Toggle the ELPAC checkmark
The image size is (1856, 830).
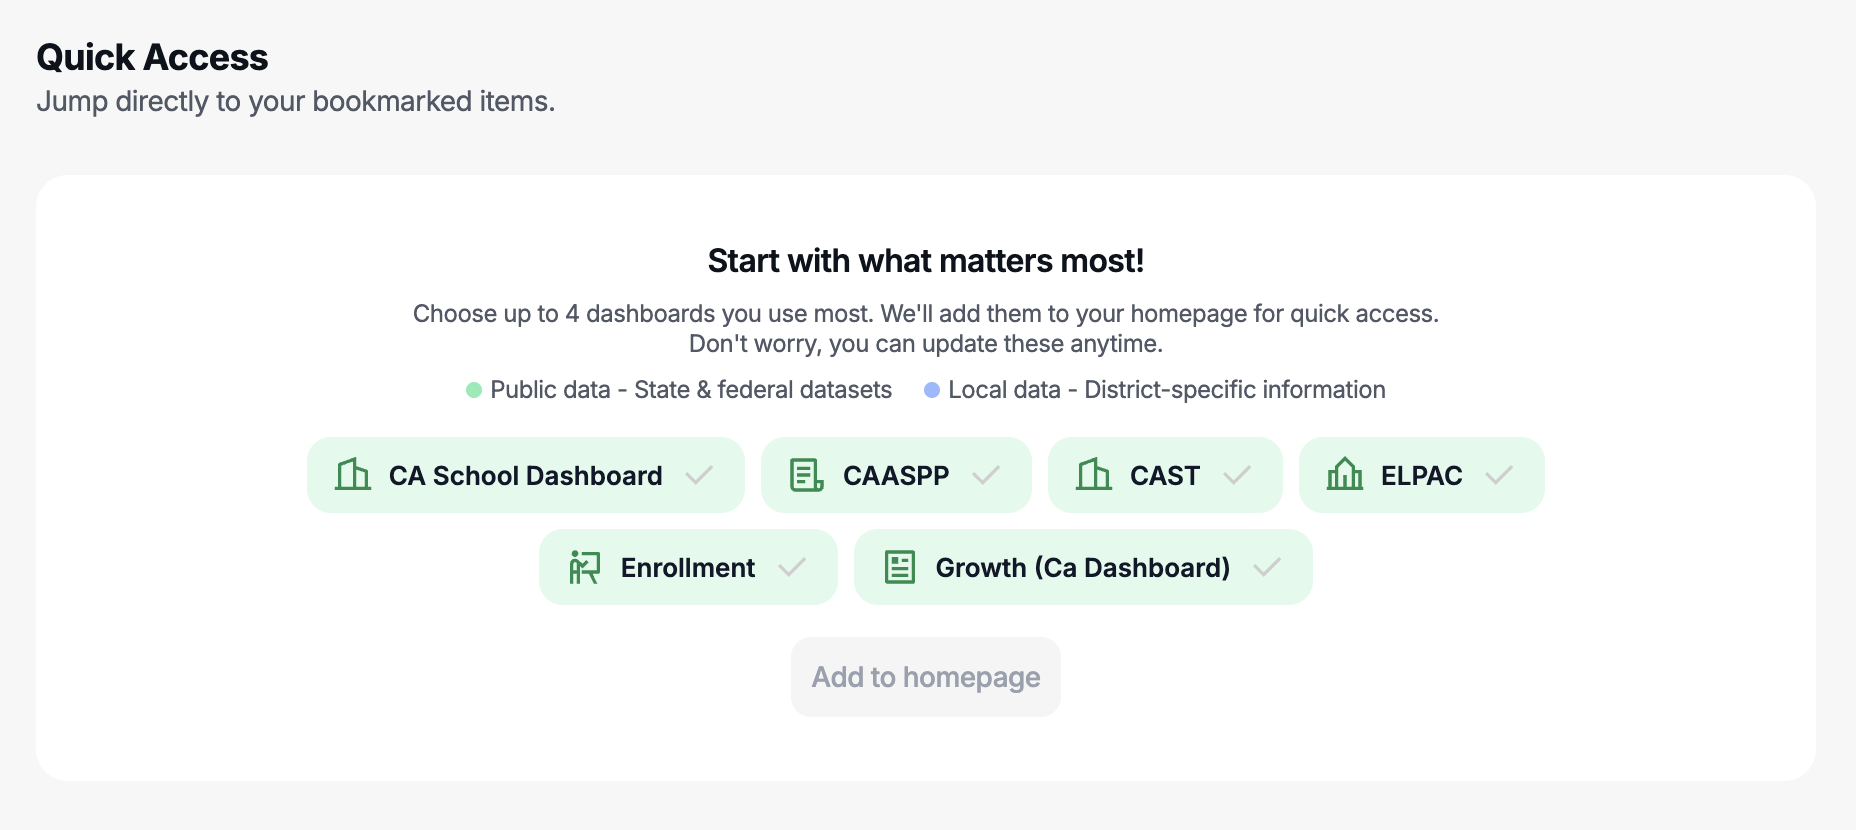pos(1499,475)
